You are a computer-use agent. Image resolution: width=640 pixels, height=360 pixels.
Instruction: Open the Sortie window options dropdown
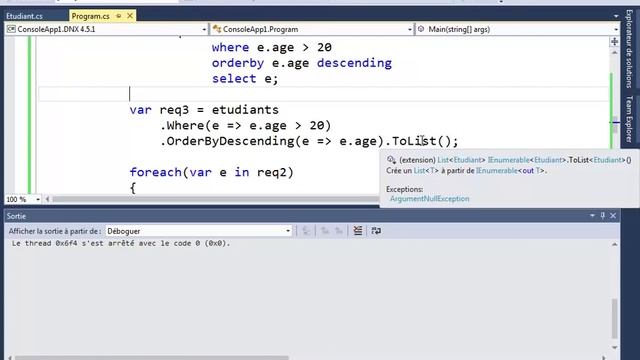point(592,216)
